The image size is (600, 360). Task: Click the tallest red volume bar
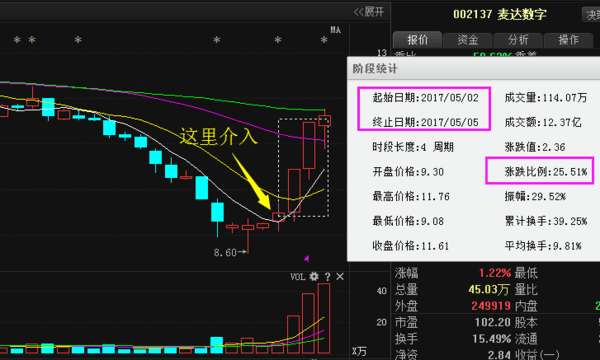click(324, 318)
